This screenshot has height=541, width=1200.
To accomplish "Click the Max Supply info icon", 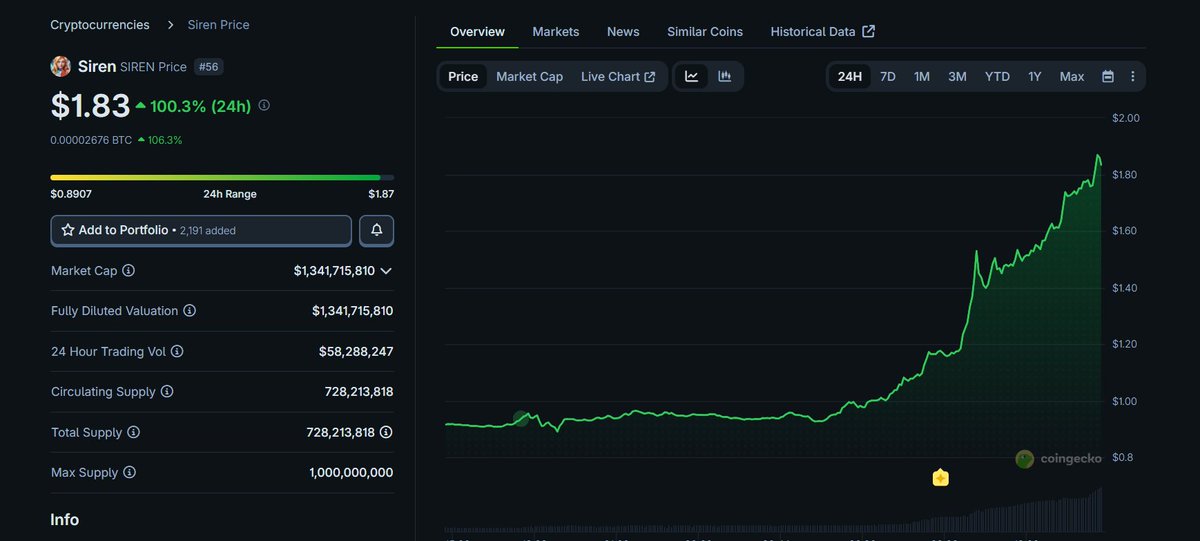I will [x=129, y=472].
